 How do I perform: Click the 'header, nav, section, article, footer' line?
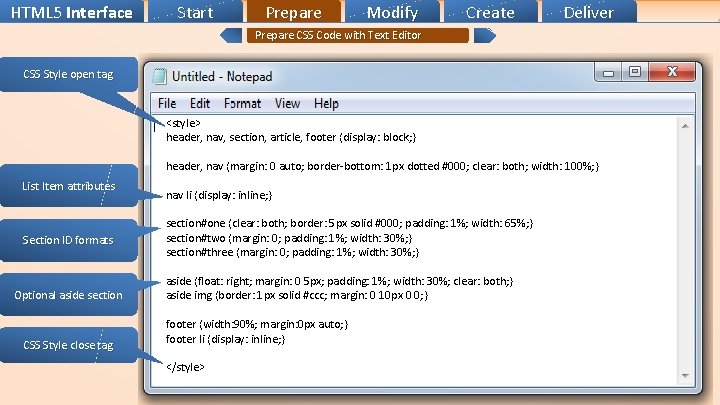click(291, 137)
